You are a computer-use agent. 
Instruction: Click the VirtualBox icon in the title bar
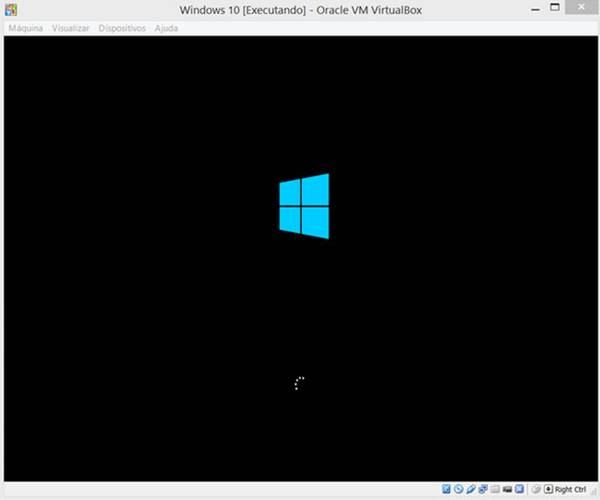[x=11, y=10]
